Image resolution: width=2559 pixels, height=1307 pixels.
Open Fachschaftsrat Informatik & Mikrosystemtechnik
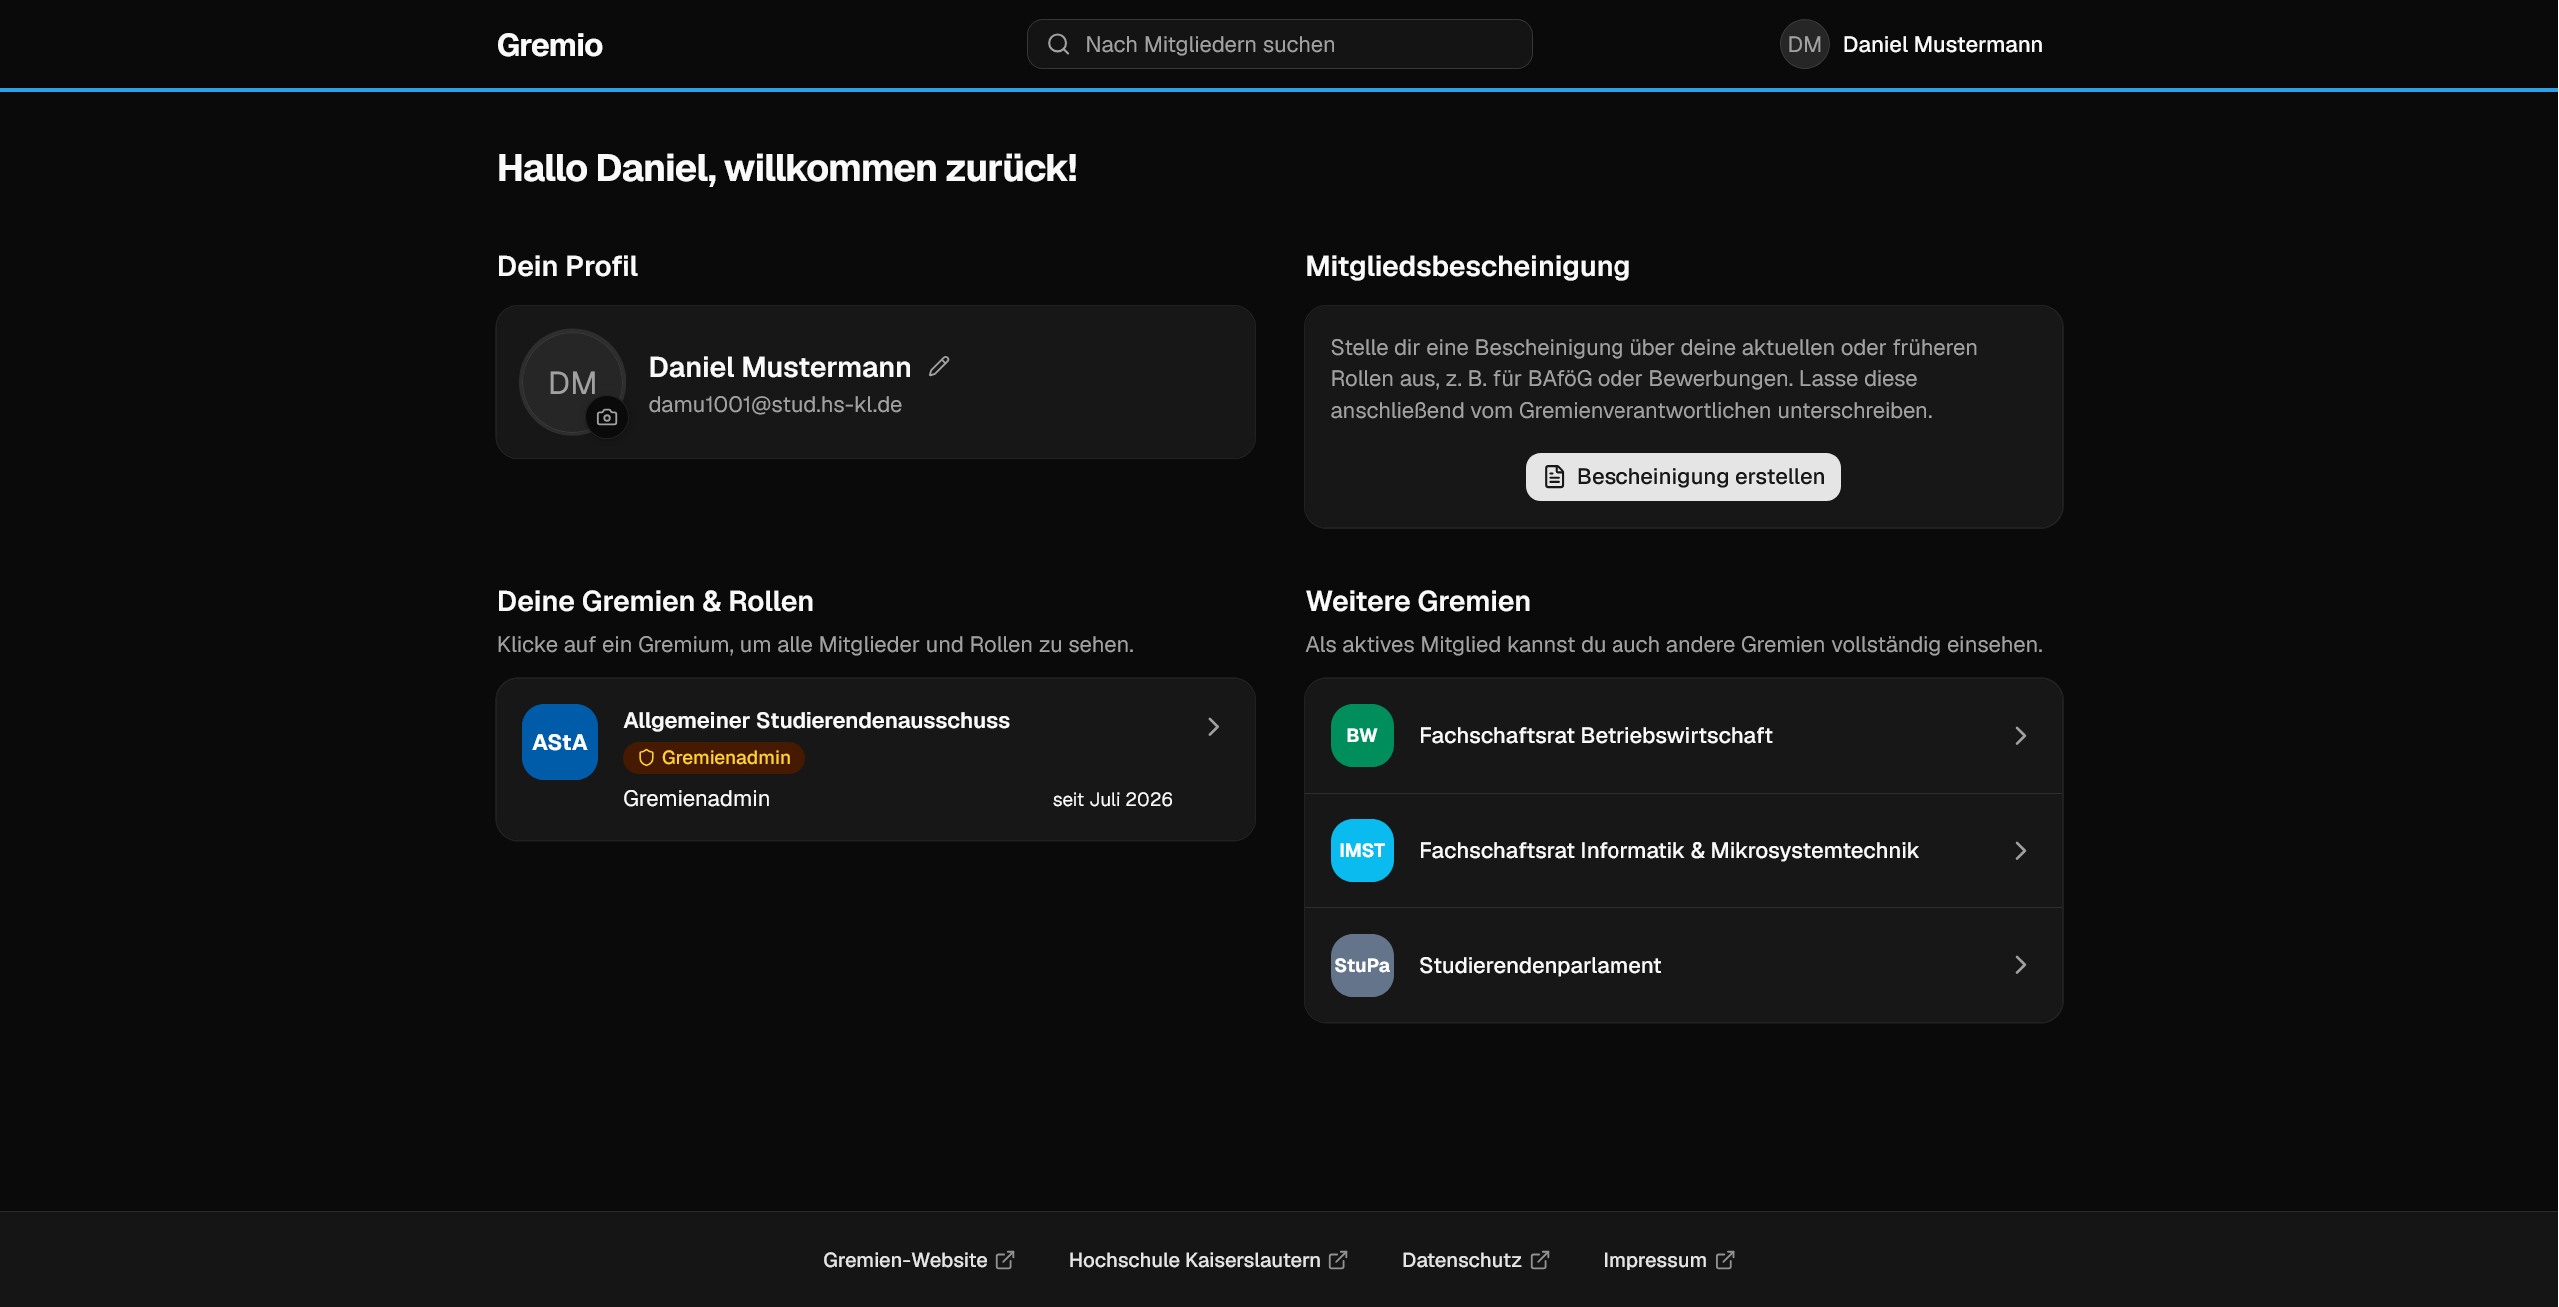pos(1683,851)
